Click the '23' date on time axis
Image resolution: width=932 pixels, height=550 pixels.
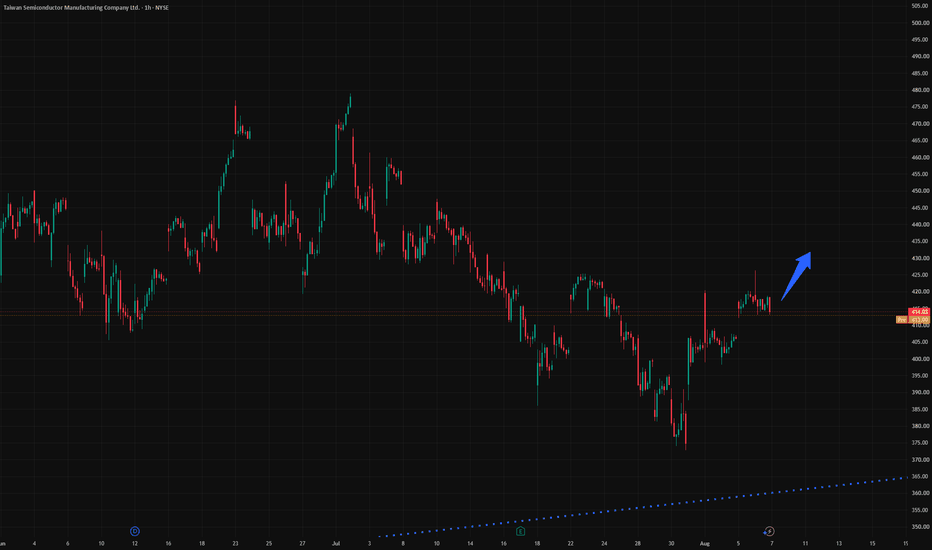[235, 543]
